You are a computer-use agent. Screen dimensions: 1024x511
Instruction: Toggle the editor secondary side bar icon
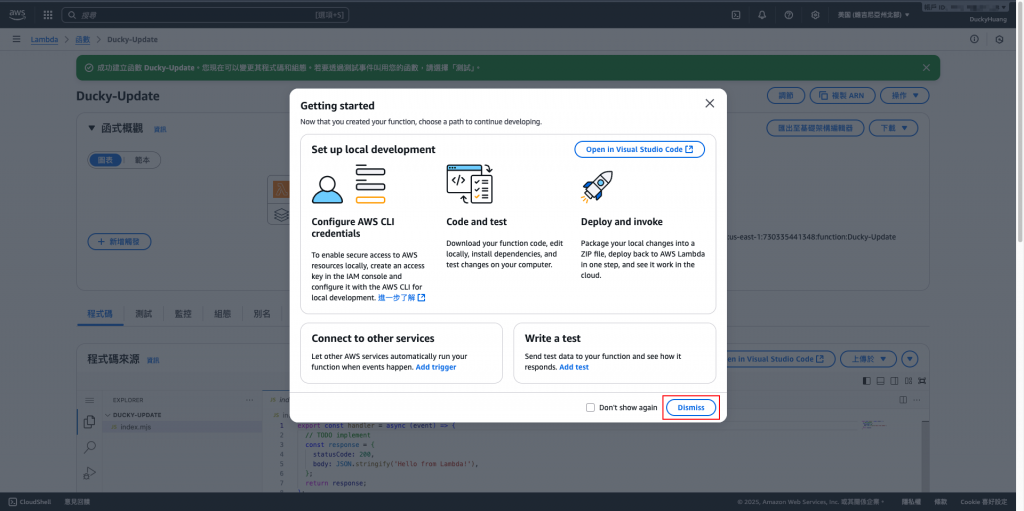pyautogui.click(x=894, y=380)
